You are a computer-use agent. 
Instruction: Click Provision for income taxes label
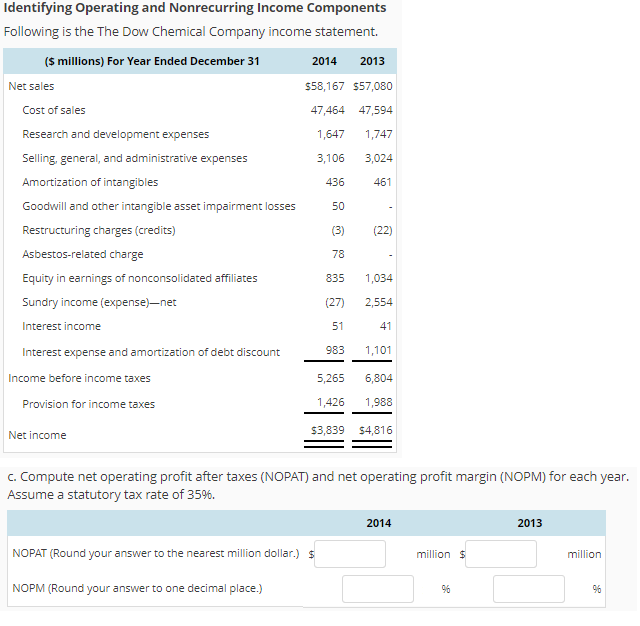(89, 404)
